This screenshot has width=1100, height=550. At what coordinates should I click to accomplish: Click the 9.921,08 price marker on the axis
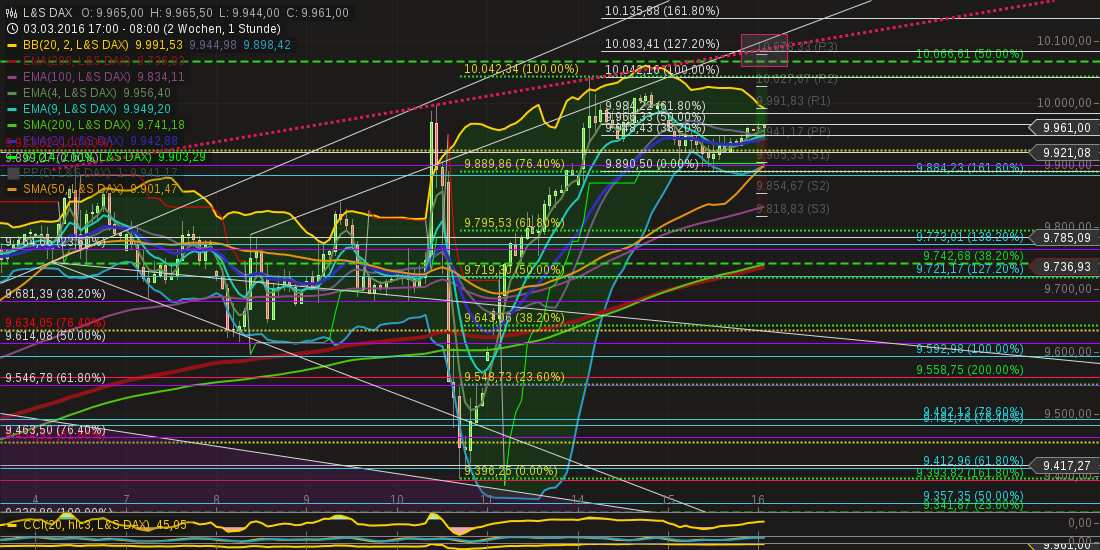tap(1063, 153)
